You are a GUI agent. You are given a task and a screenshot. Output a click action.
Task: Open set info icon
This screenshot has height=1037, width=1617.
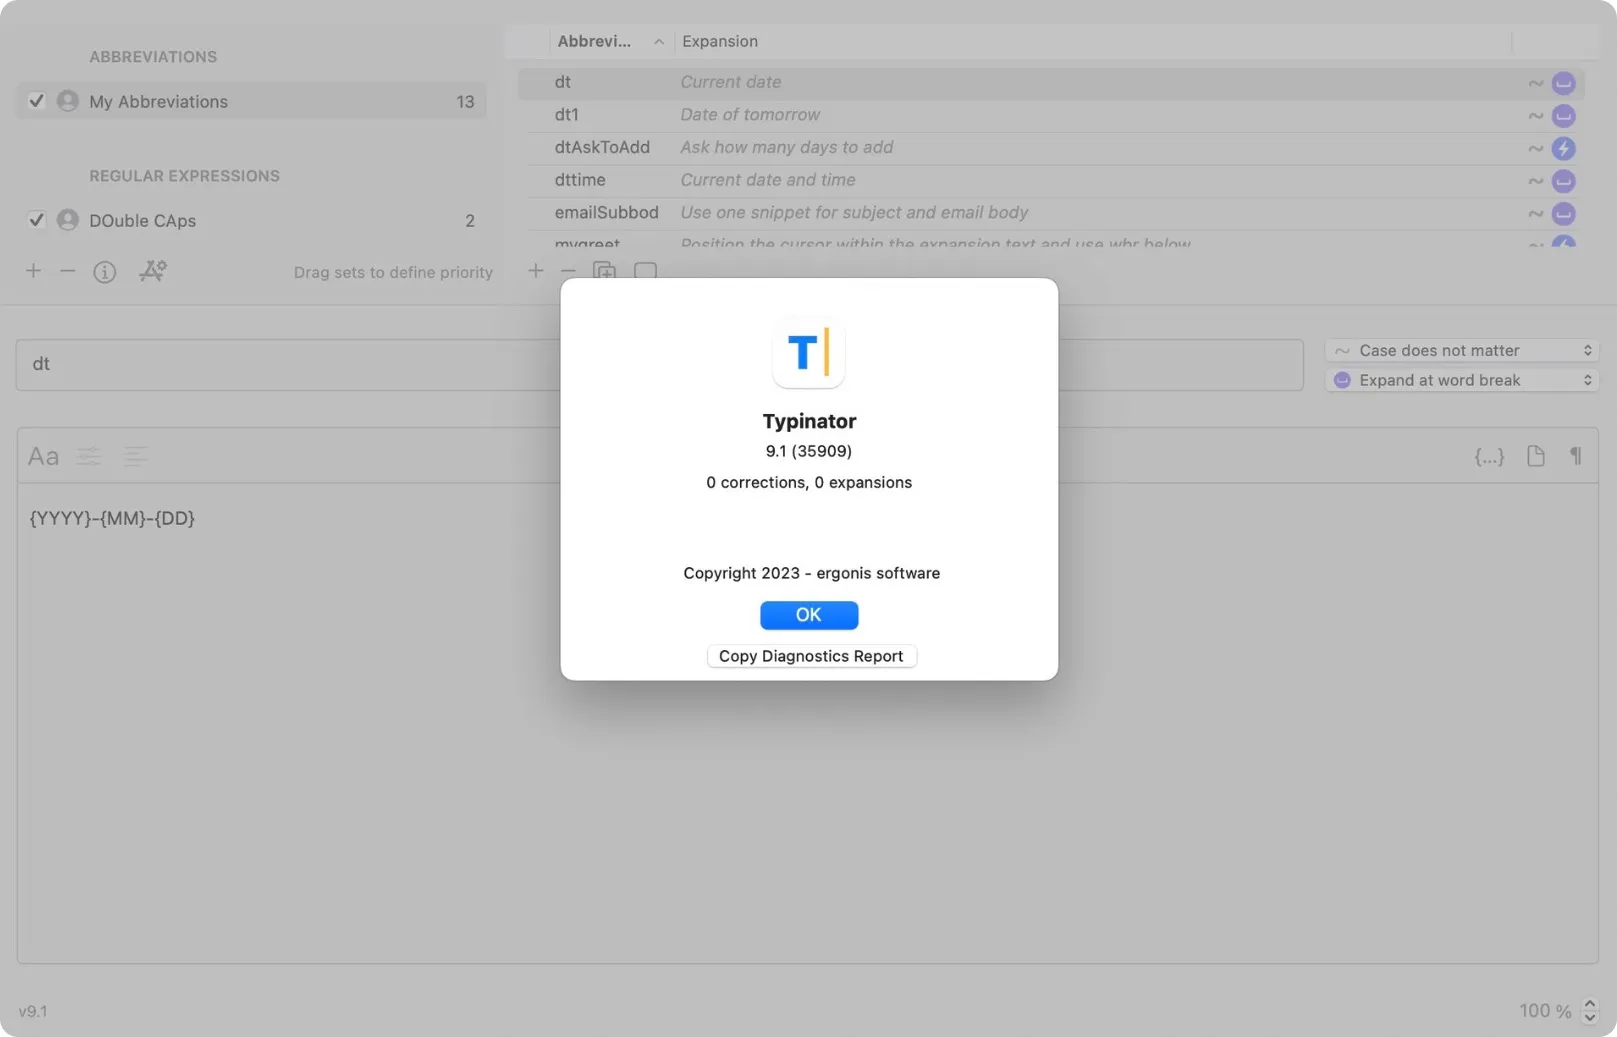tap(104, 272)
